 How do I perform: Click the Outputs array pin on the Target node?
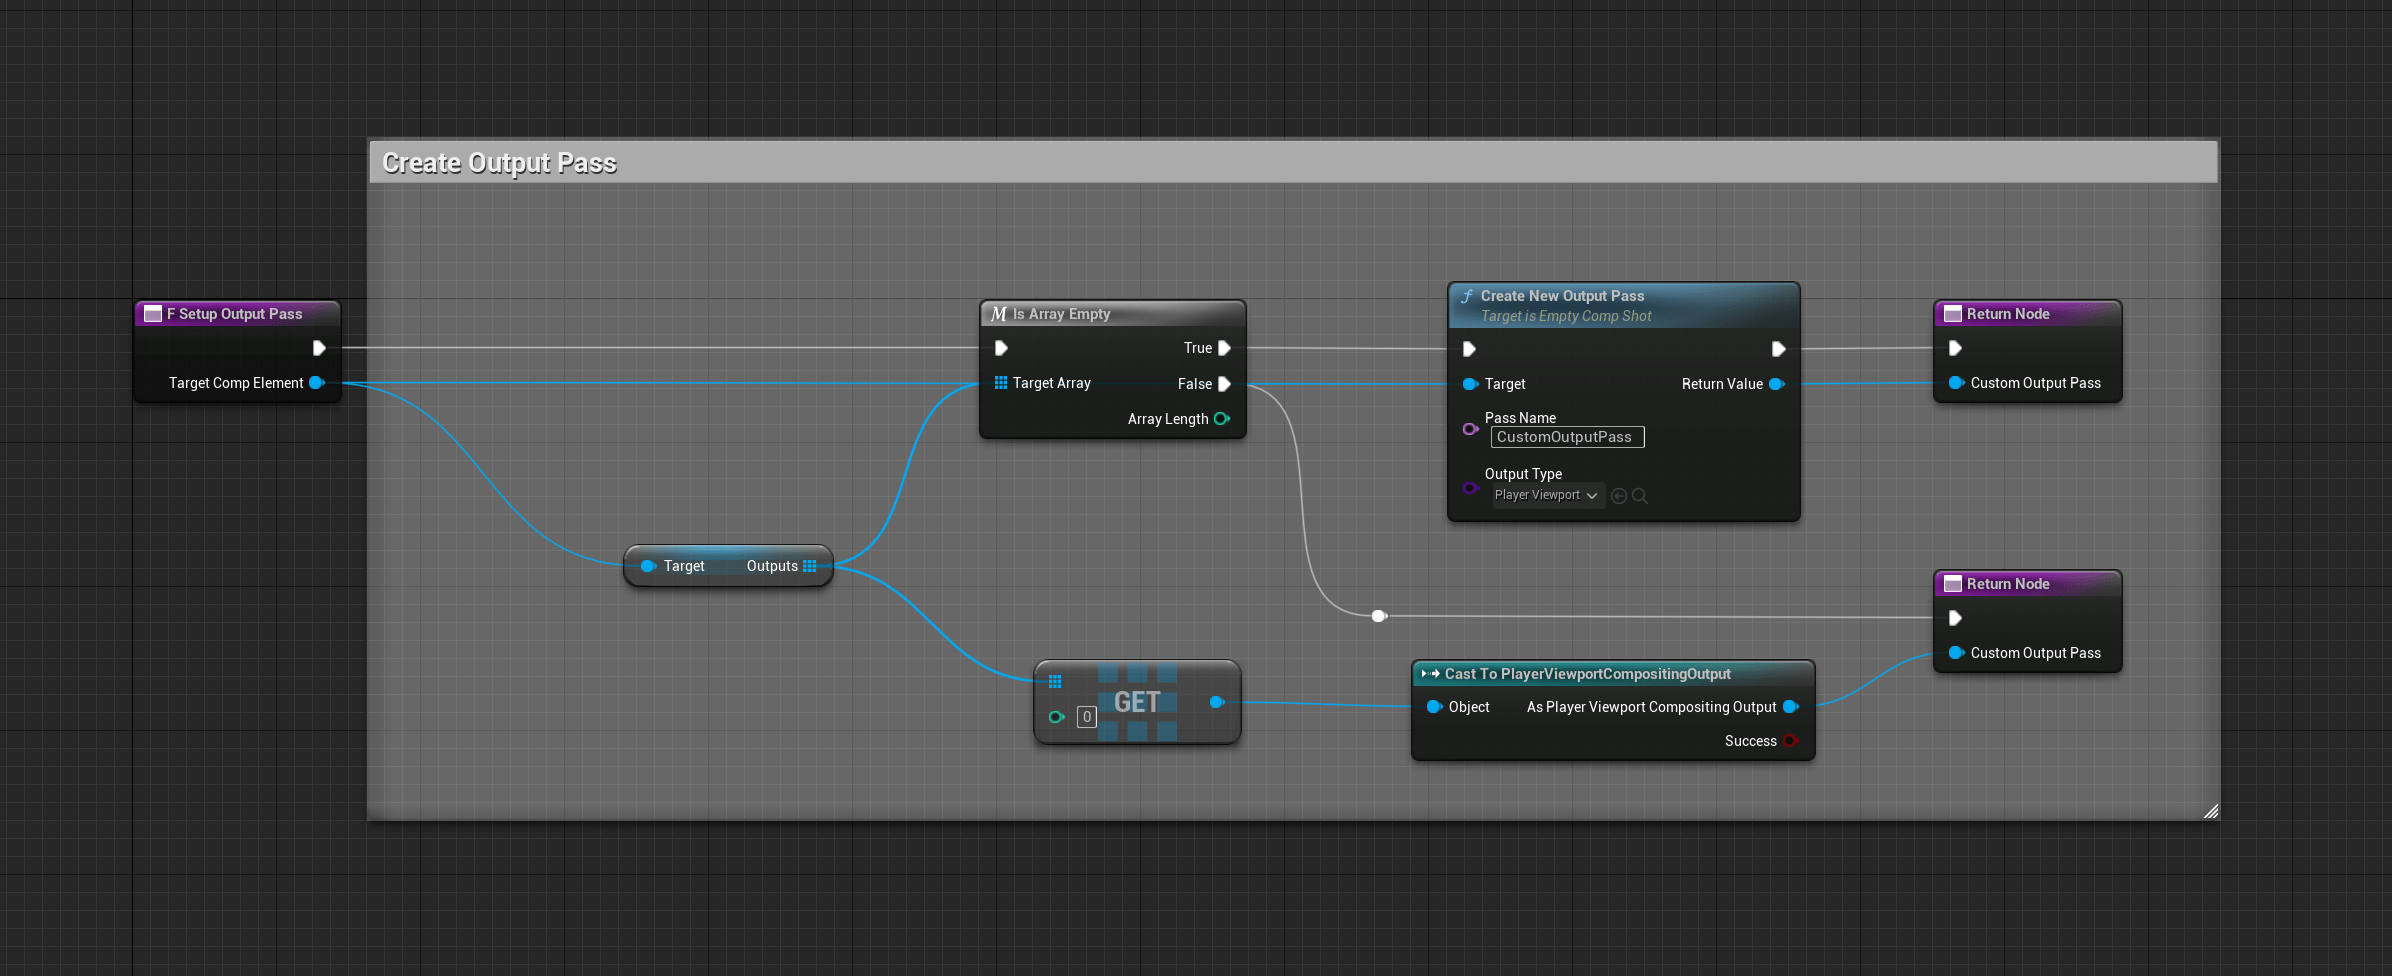point(807,565)
